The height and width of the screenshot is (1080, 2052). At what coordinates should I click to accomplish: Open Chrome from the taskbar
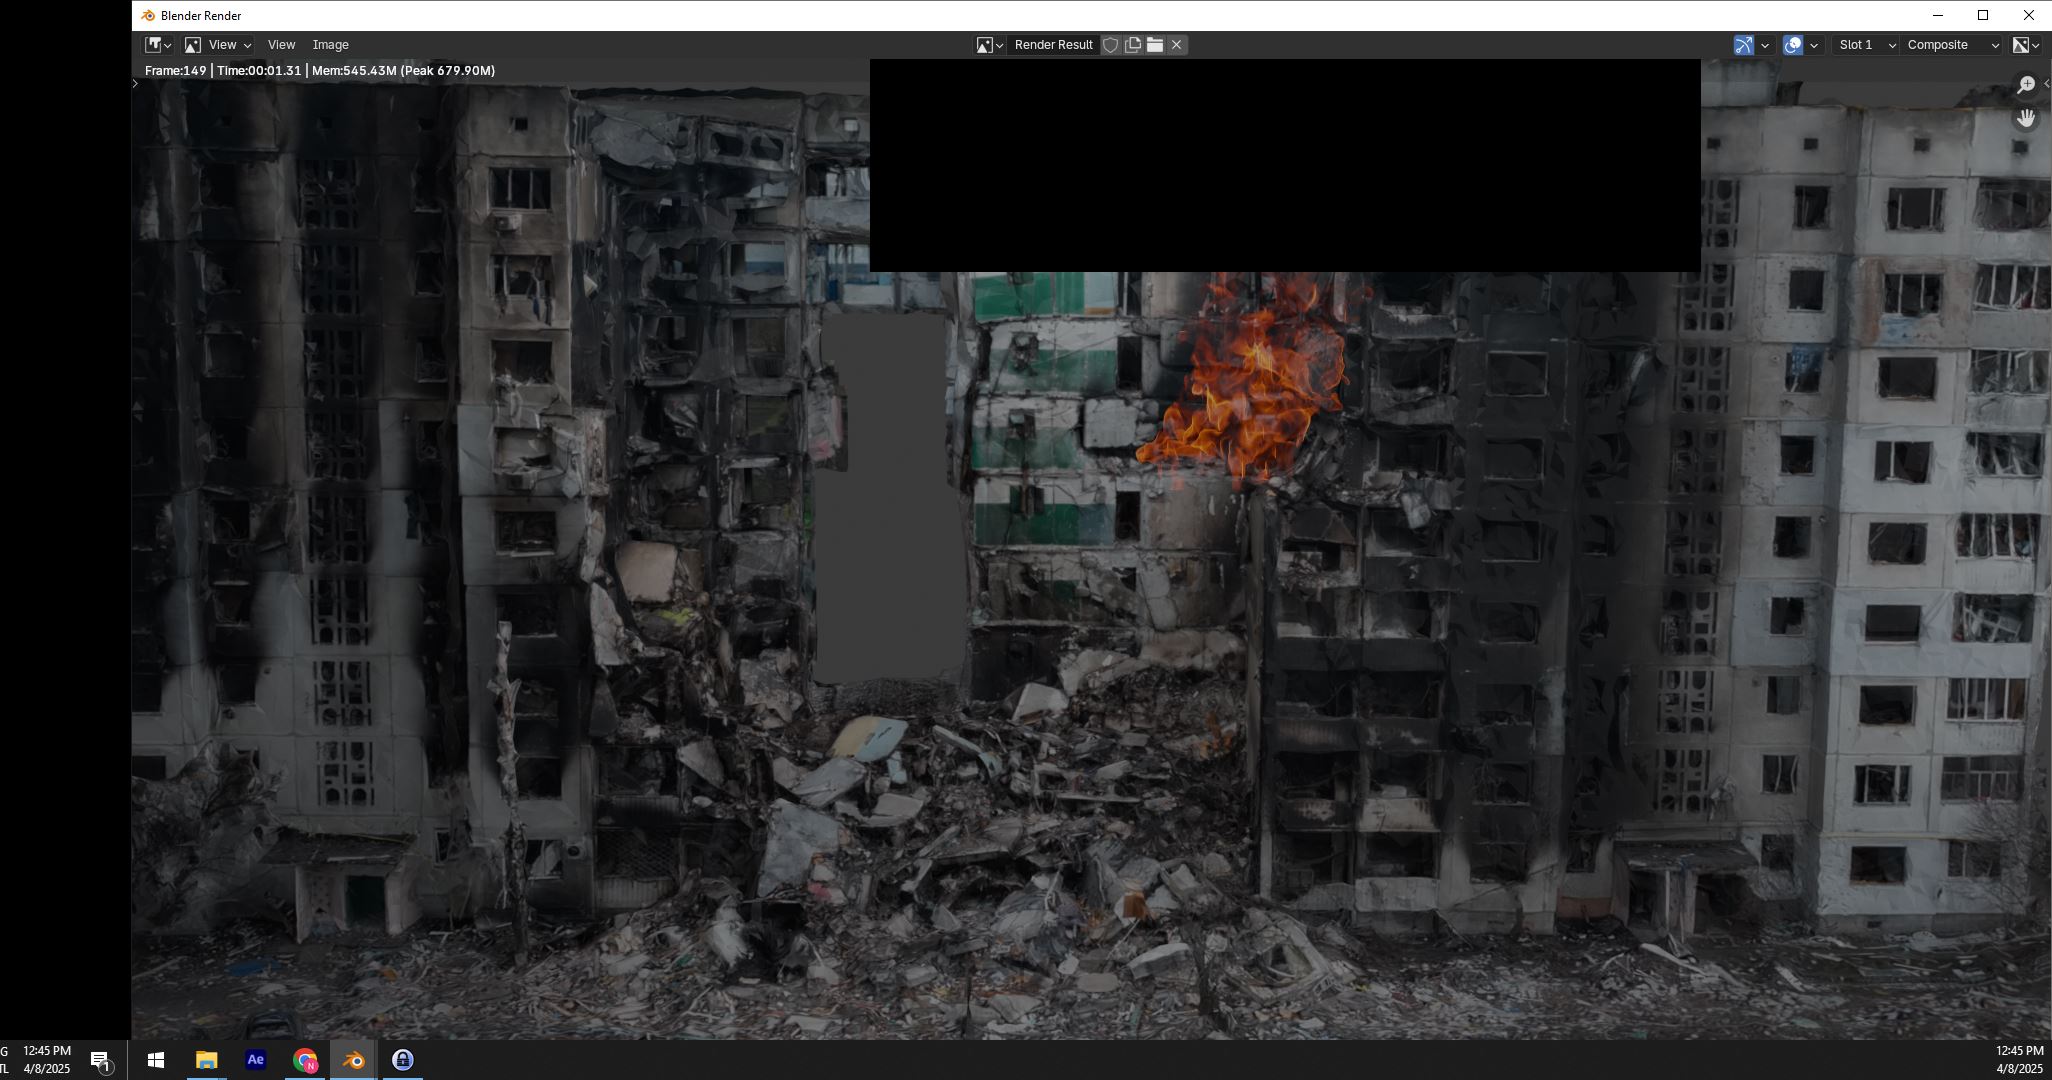click(x=305, y=1060)
